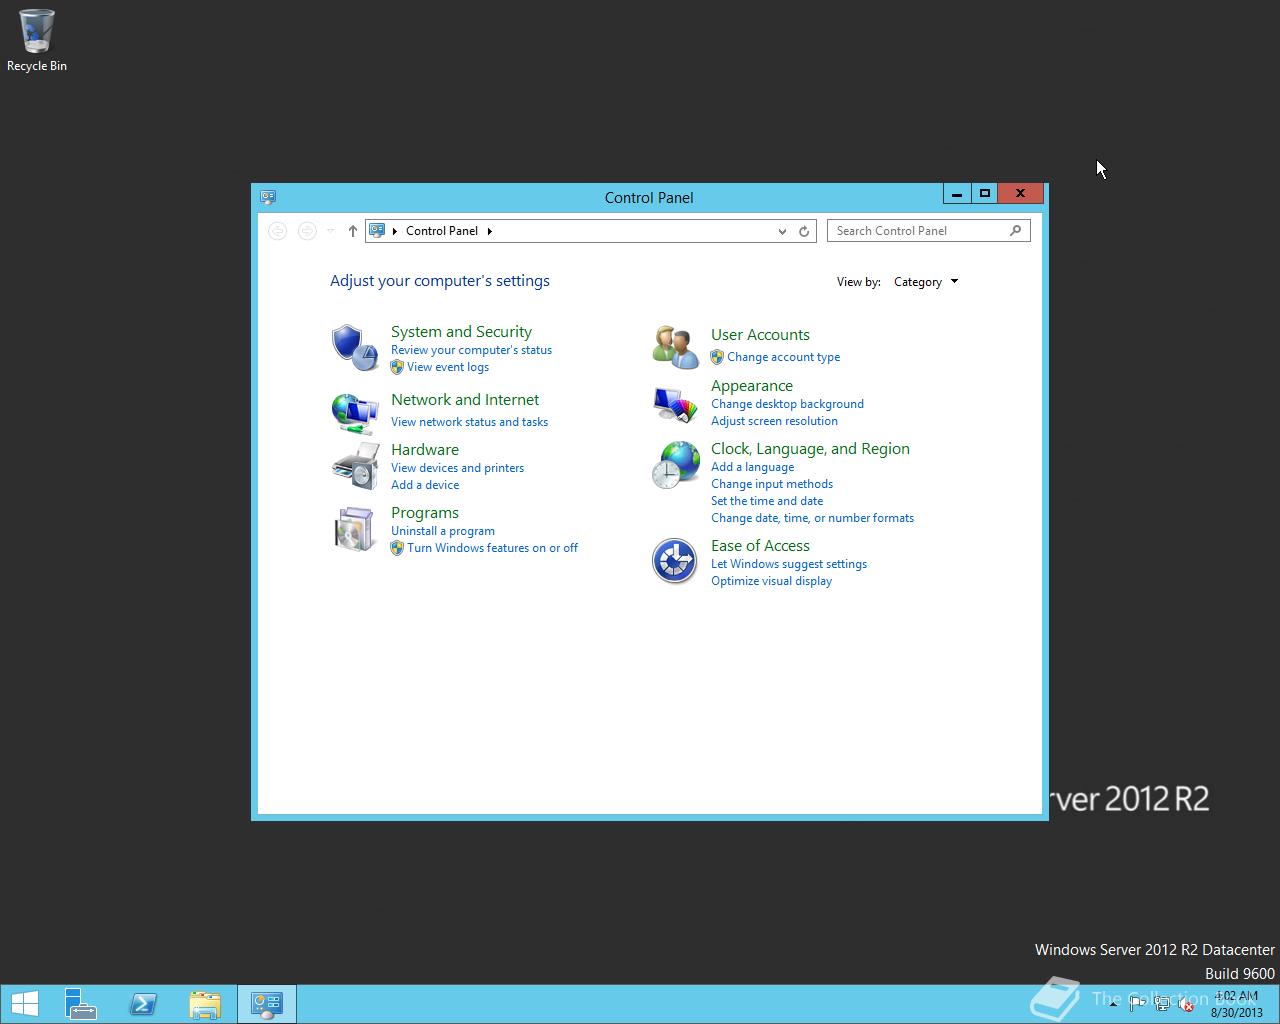Open the Start button on taskbar

[25, 1004]
